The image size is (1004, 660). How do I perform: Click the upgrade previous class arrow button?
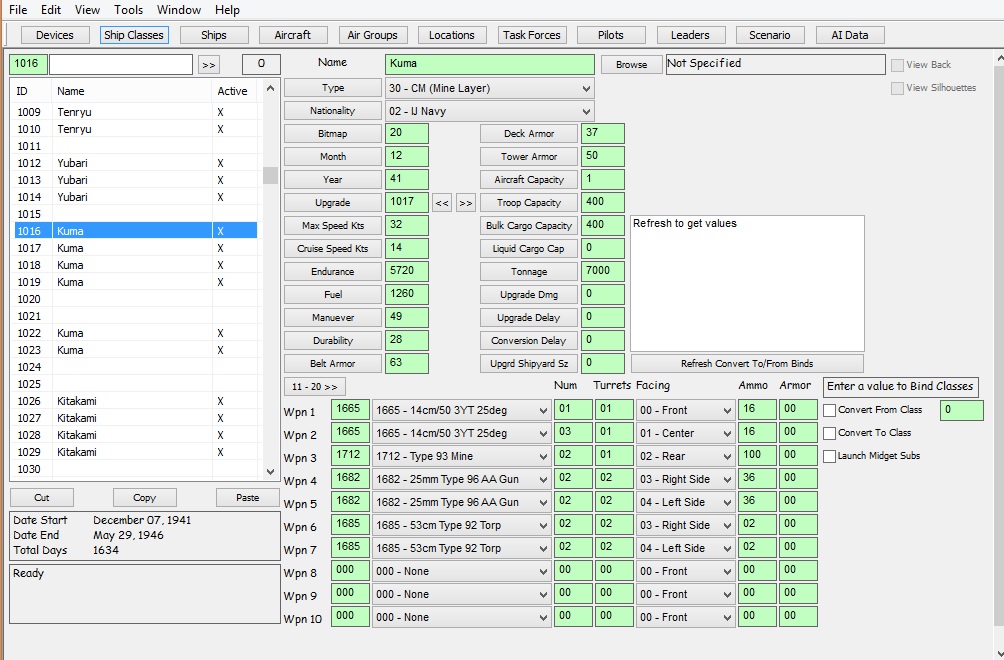click(442, 203)
